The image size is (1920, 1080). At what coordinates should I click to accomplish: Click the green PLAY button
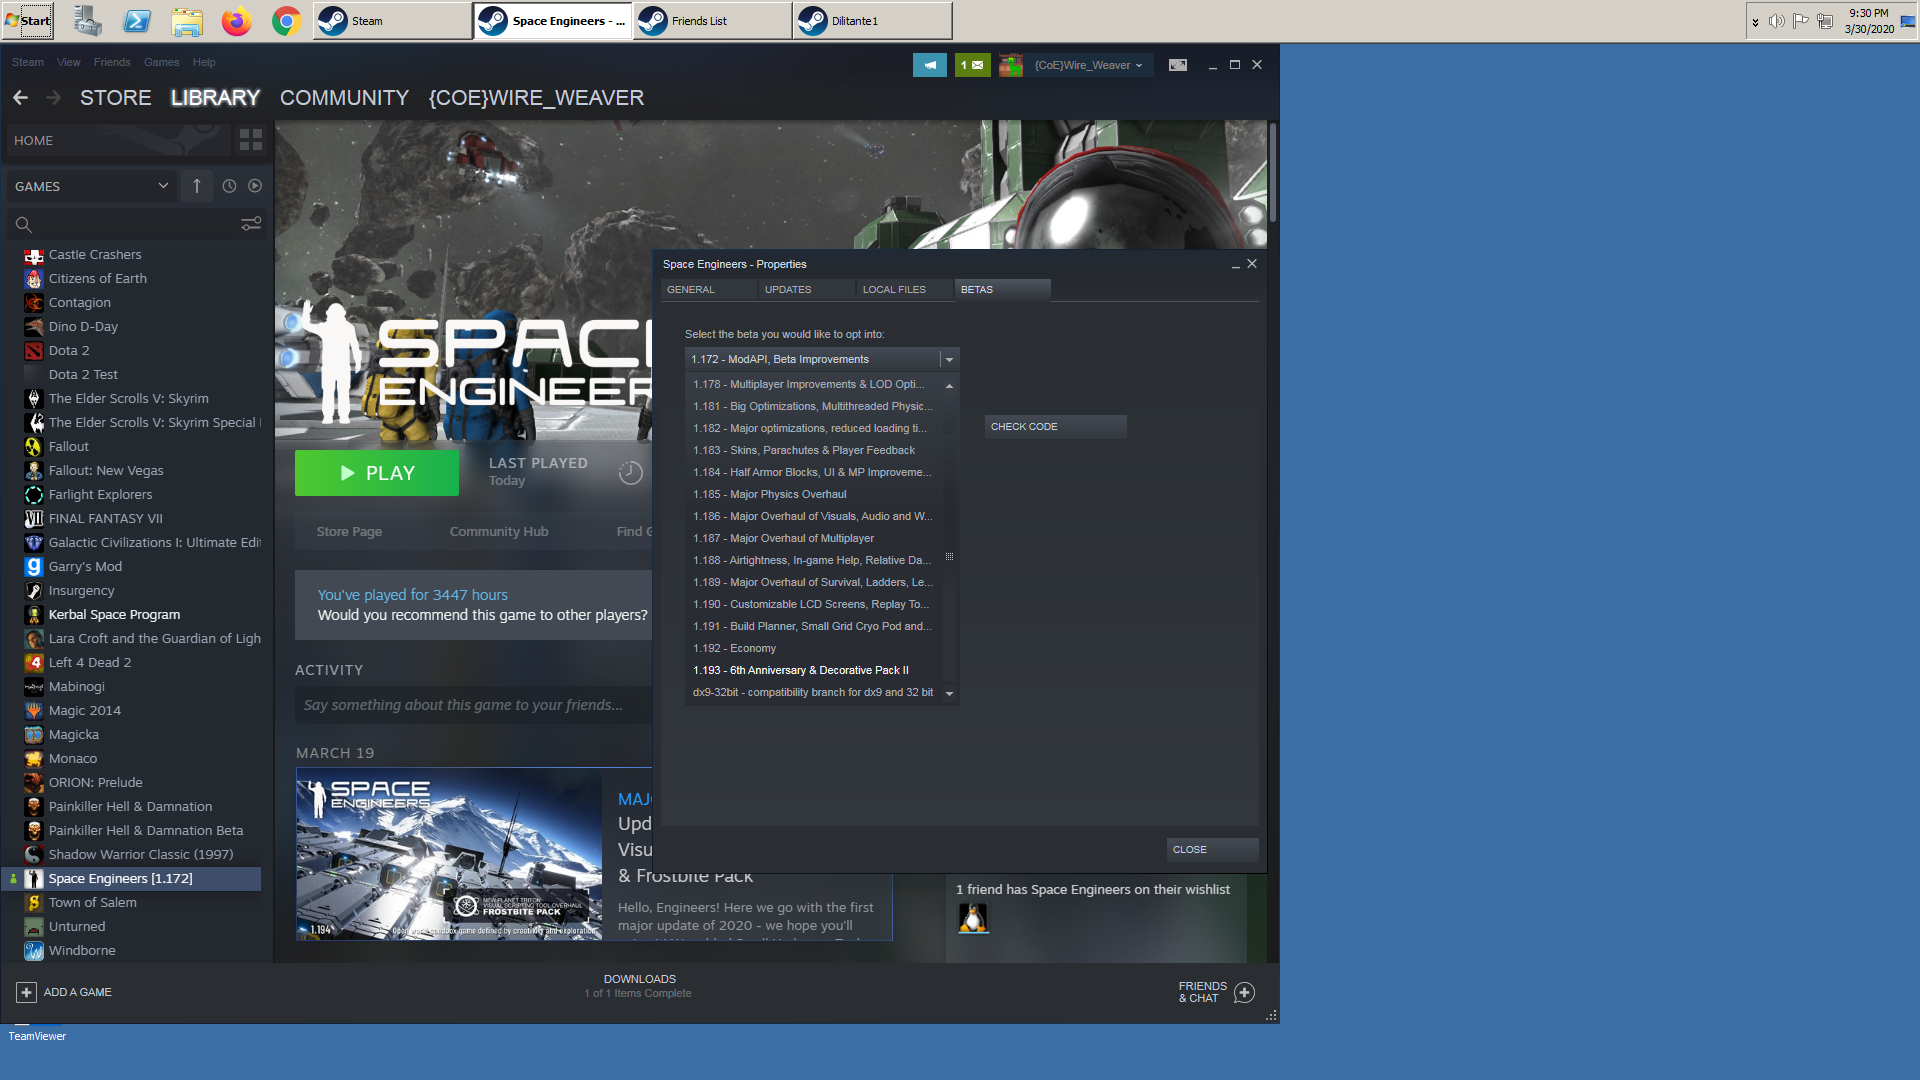377,473
